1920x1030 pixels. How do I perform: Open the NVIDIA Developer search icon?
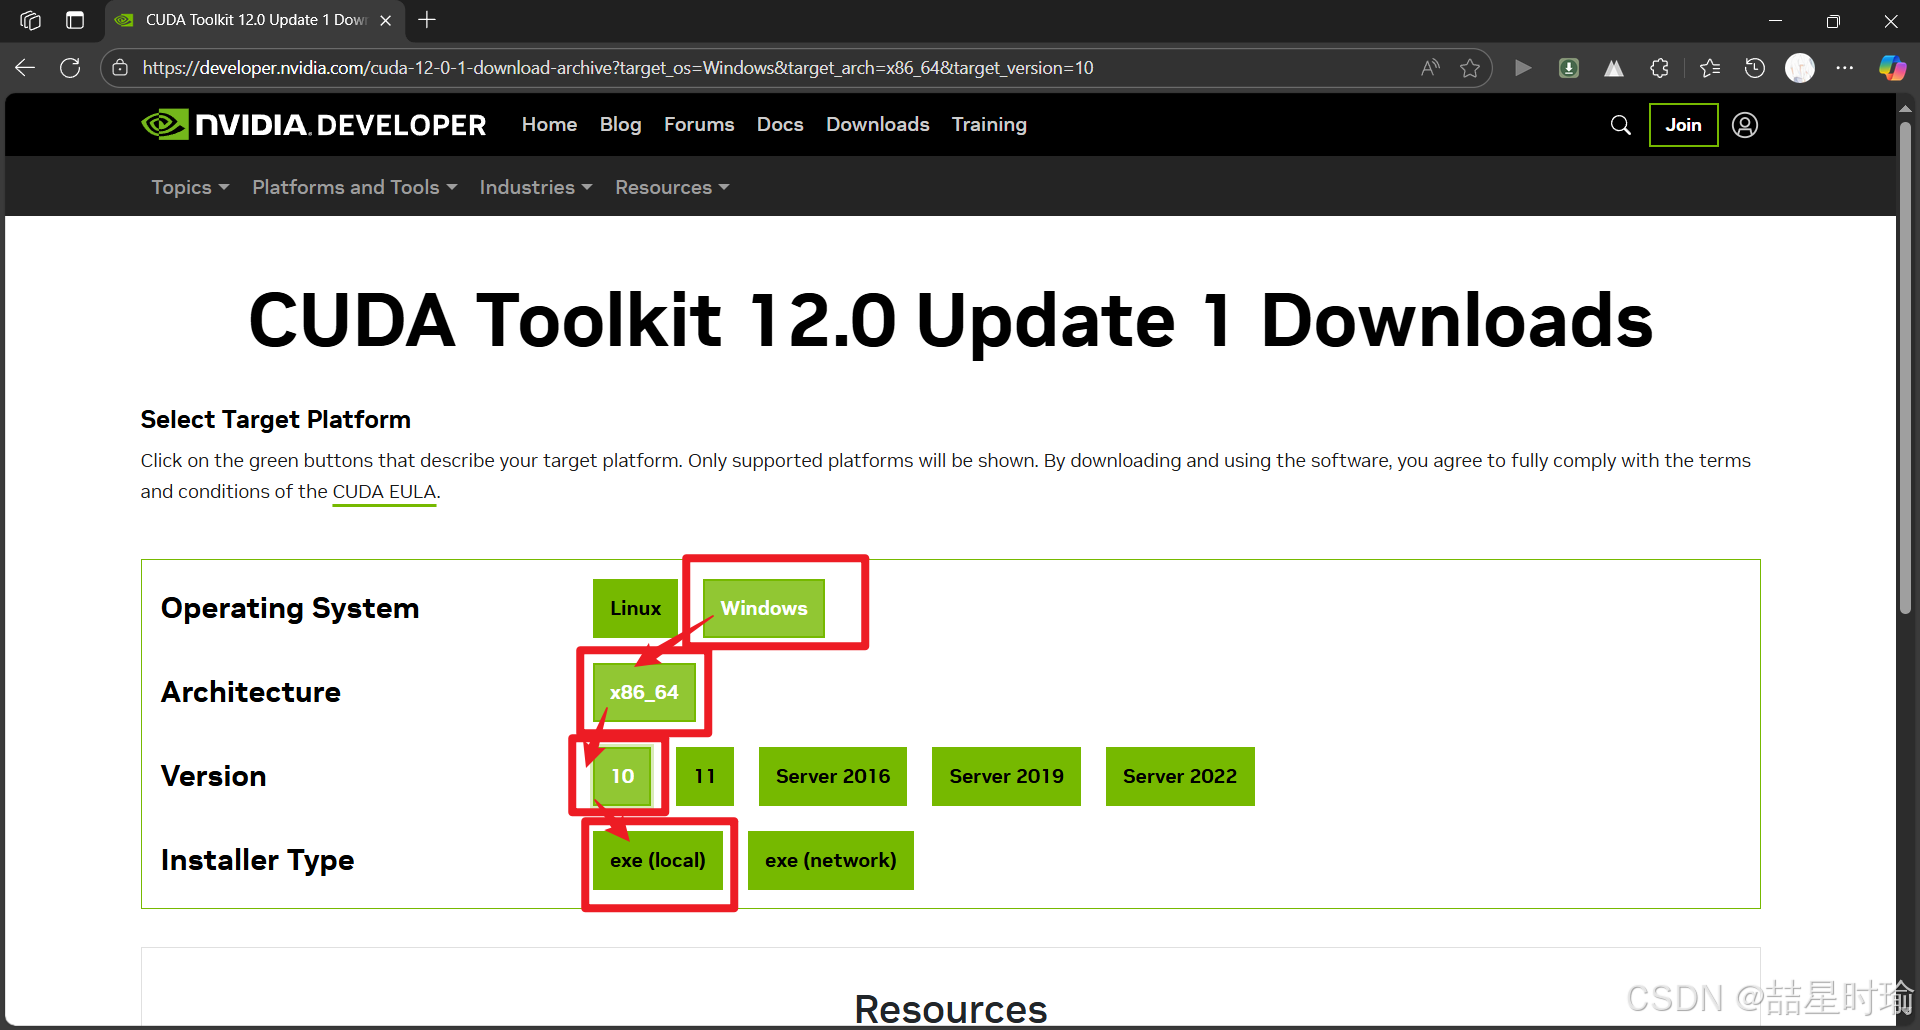(x=1620, y=124)
